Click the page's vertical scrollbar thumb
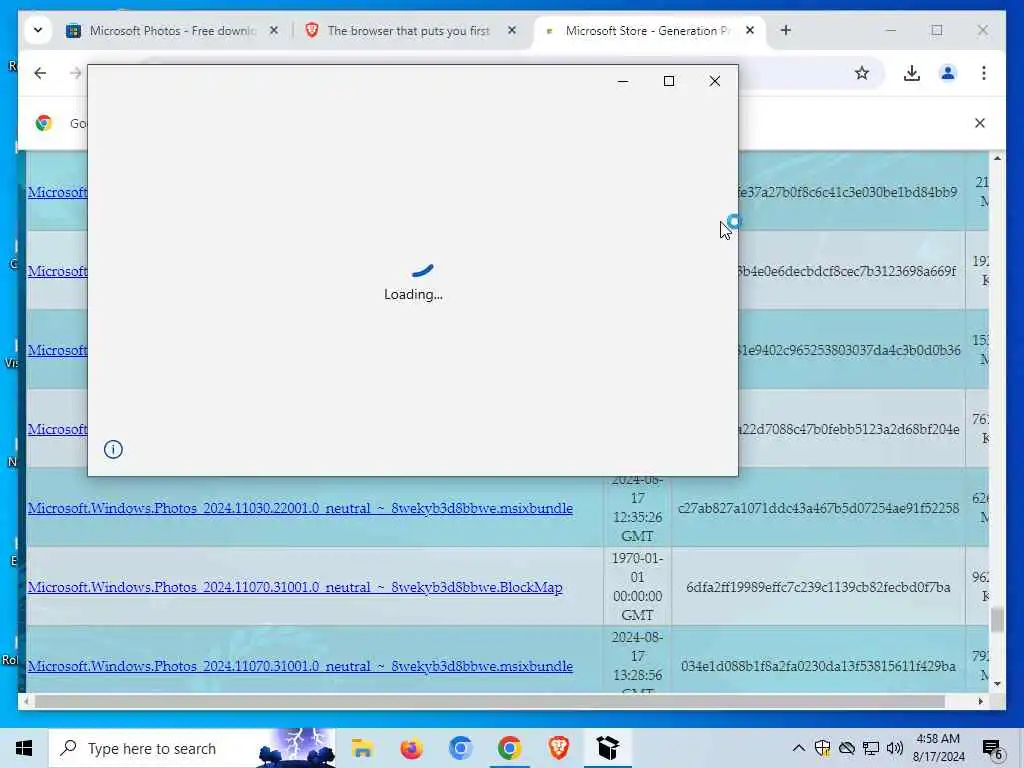Viewport: 1024px width, 768px height. [x=997, y=619]
